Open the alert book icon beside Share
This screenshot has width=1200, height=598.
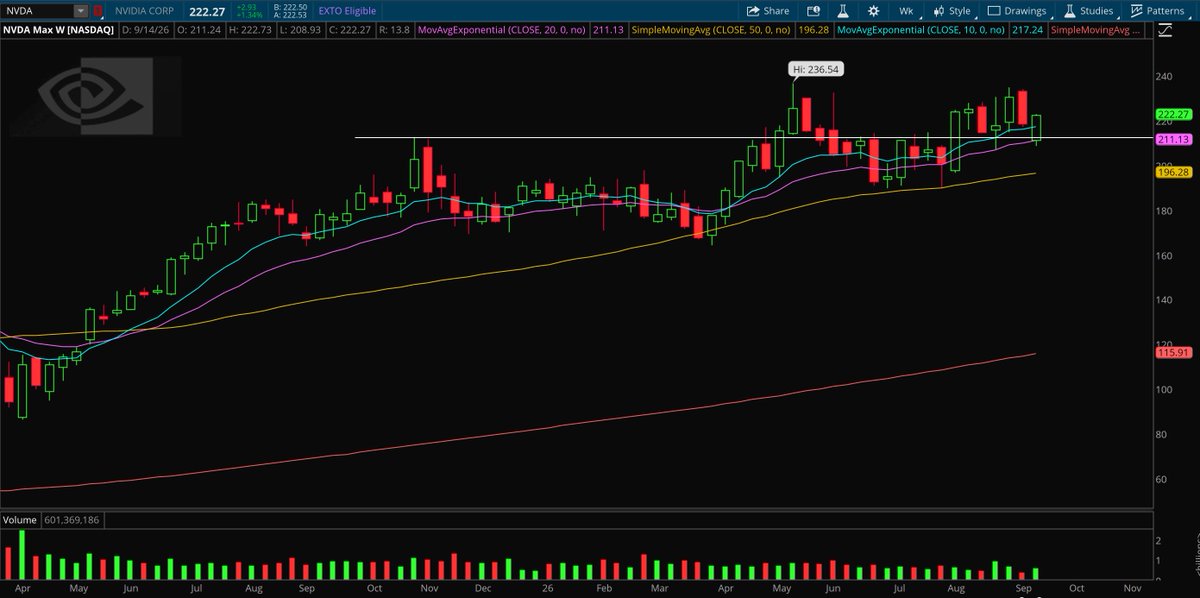point(812,11)
